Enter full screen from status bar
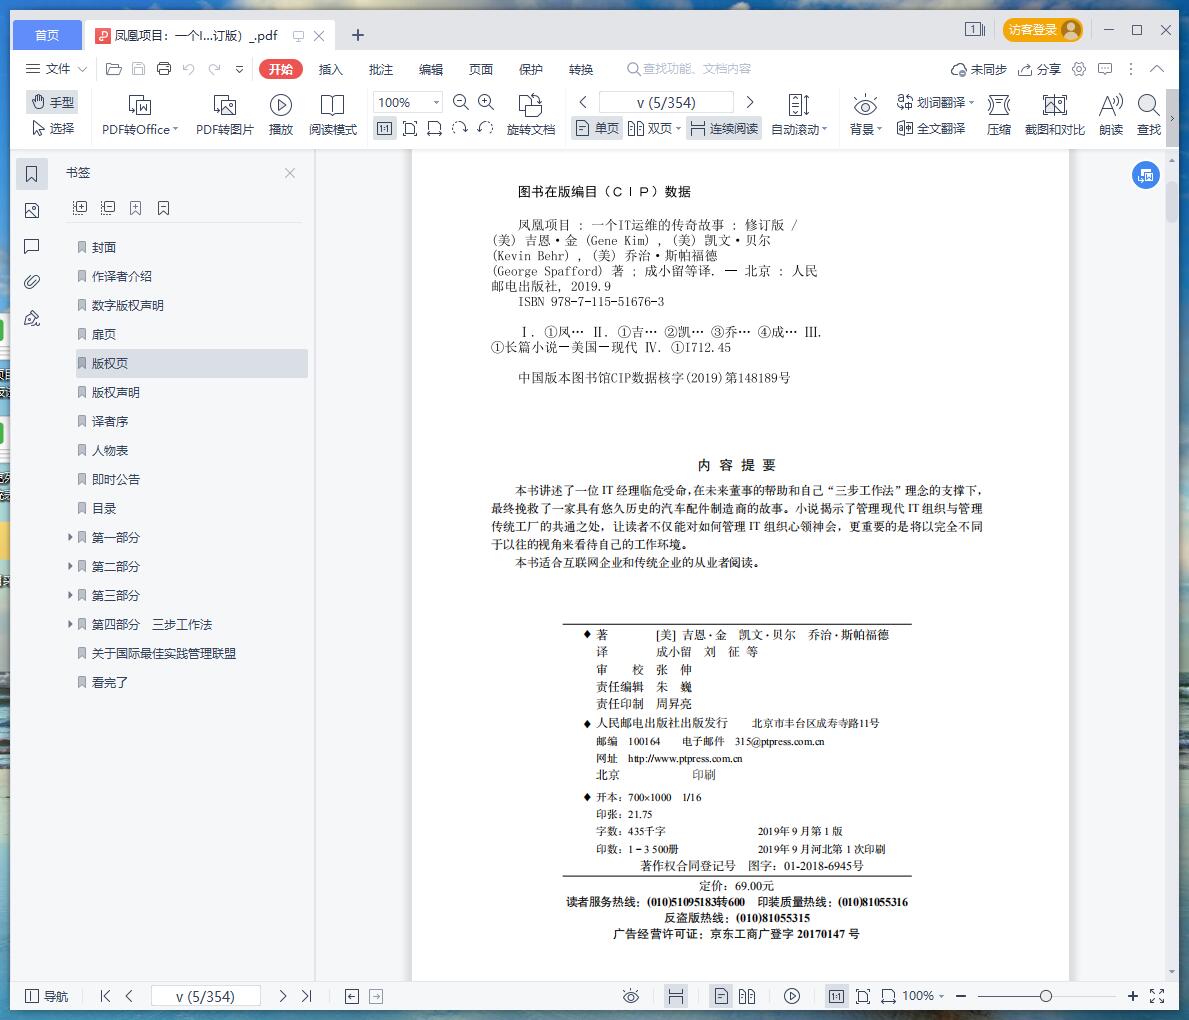1189x1020 pixels. pyautogui.click(x=1157, y=996)
